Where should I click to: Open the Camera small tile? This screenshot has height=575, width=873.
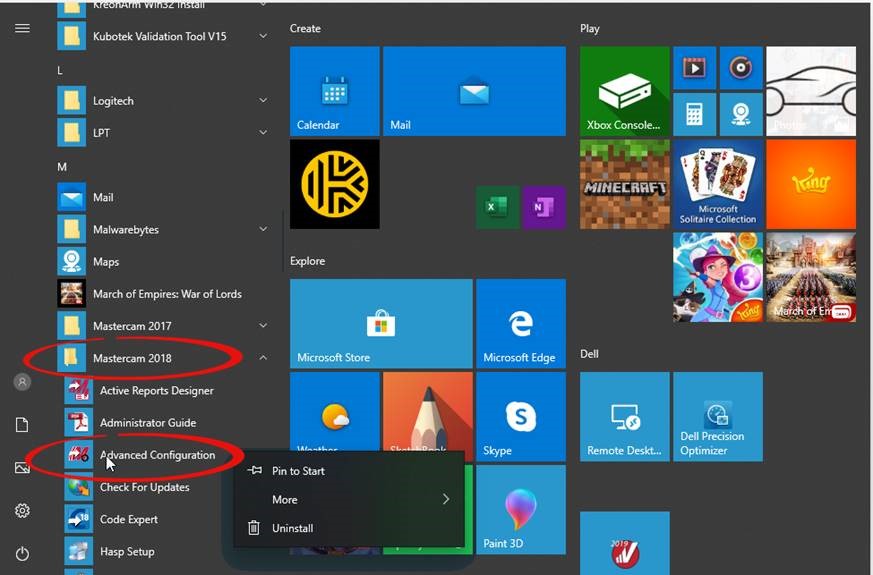click(x=741, y=115)
